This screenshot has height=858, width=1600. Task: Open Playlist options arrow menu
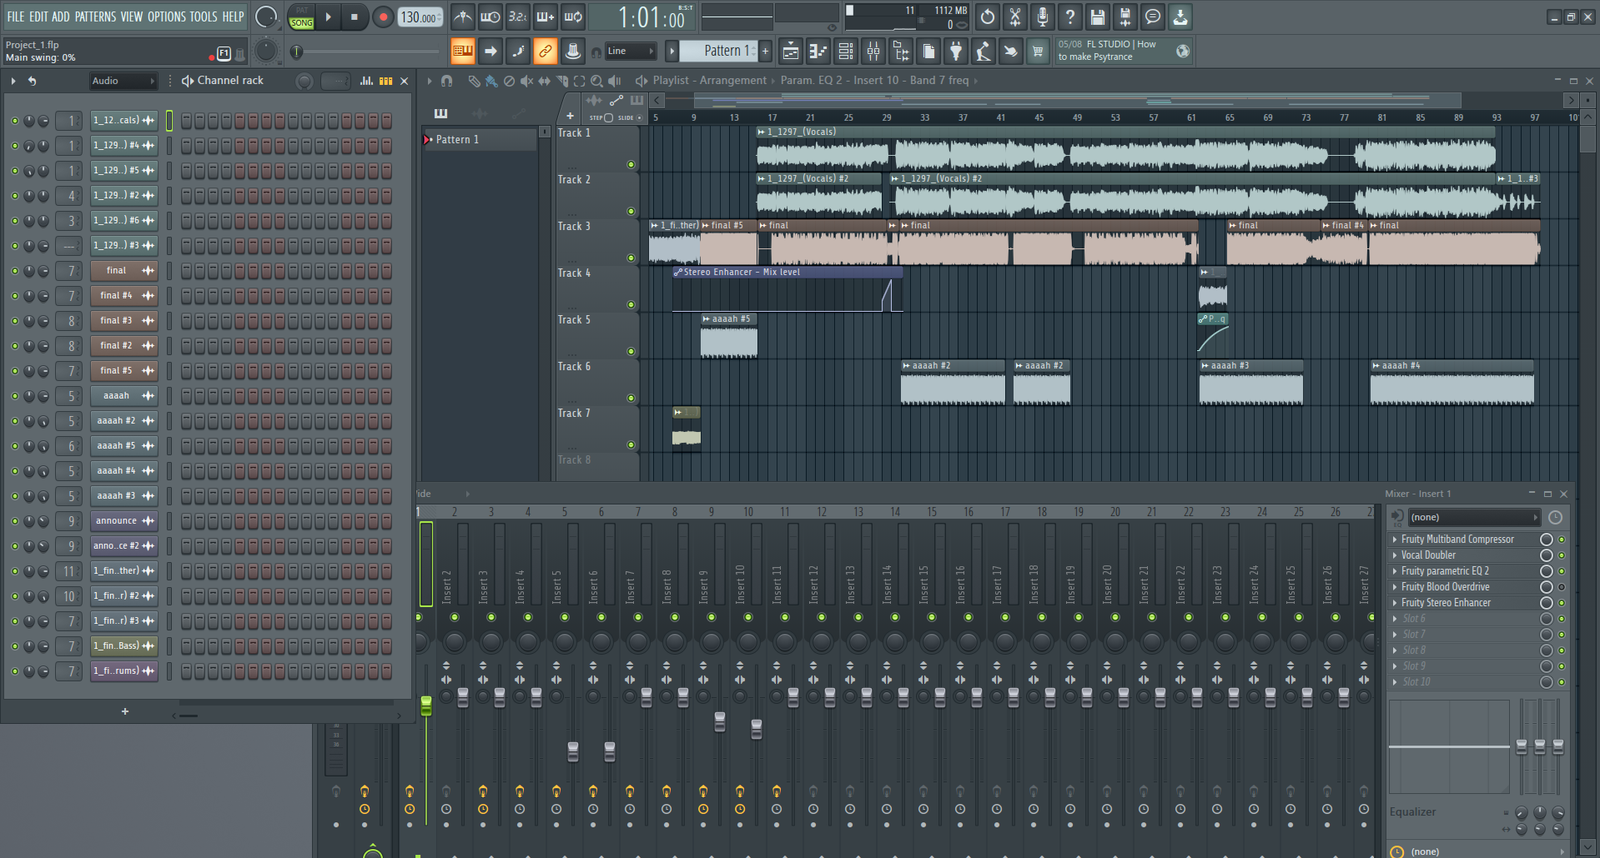click(x=429, y=81)
